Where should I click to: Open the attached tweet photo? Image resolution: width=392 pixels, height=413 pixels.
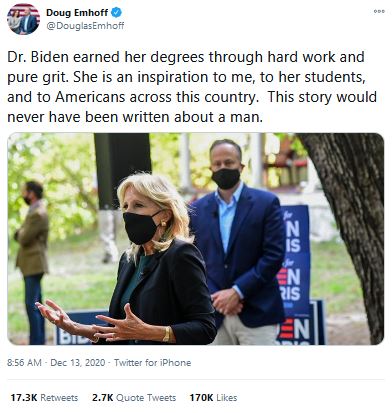coord(196,239)
